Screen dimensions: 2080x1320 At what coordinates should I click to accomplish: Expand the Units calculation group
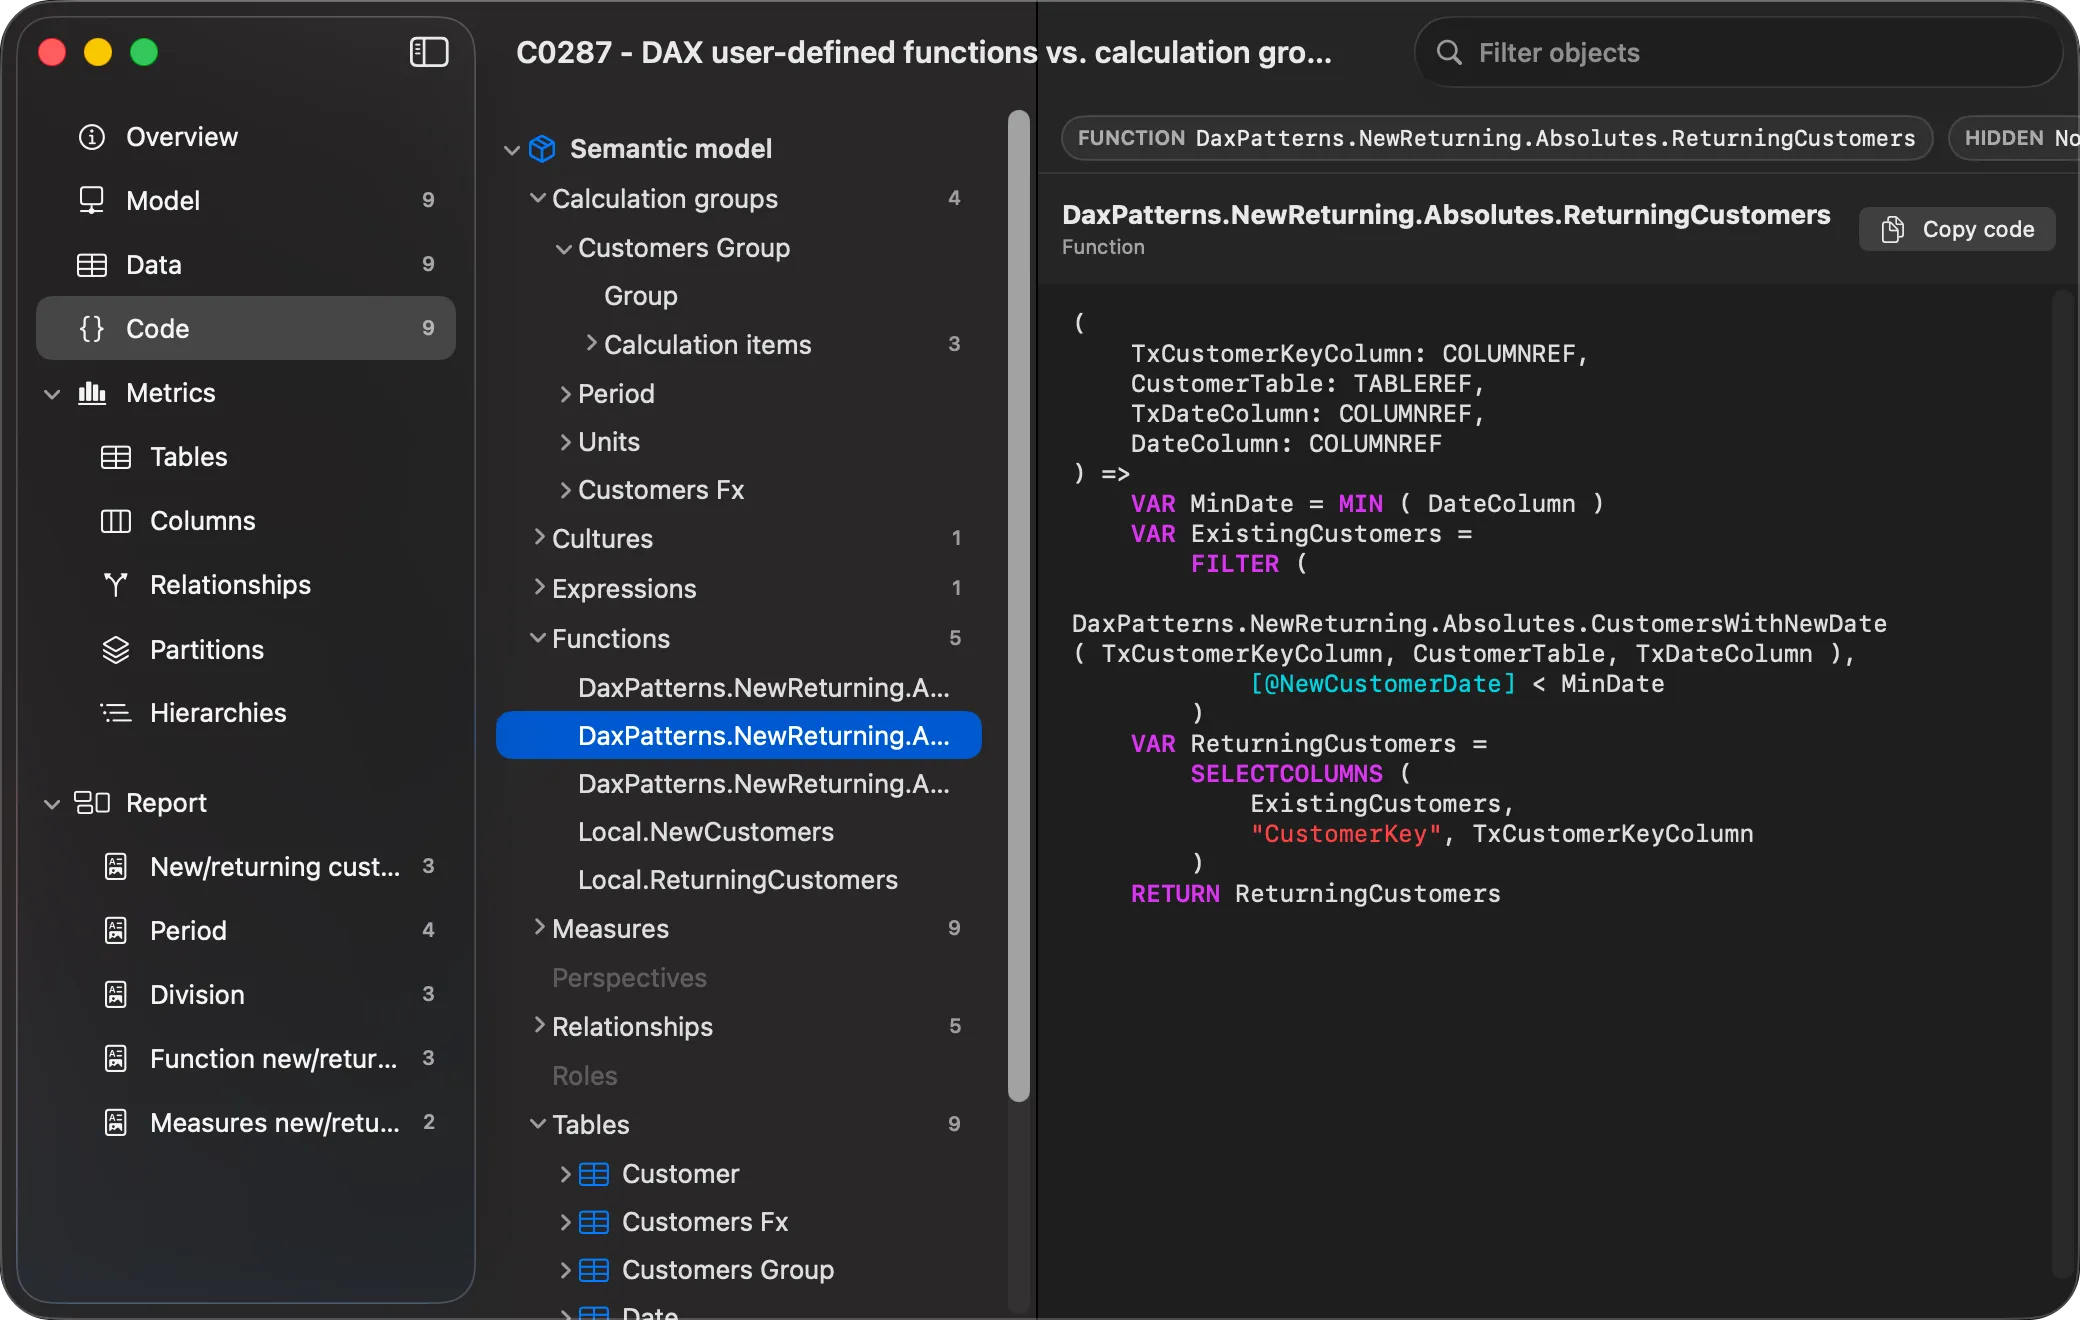[x=565, y=442]
